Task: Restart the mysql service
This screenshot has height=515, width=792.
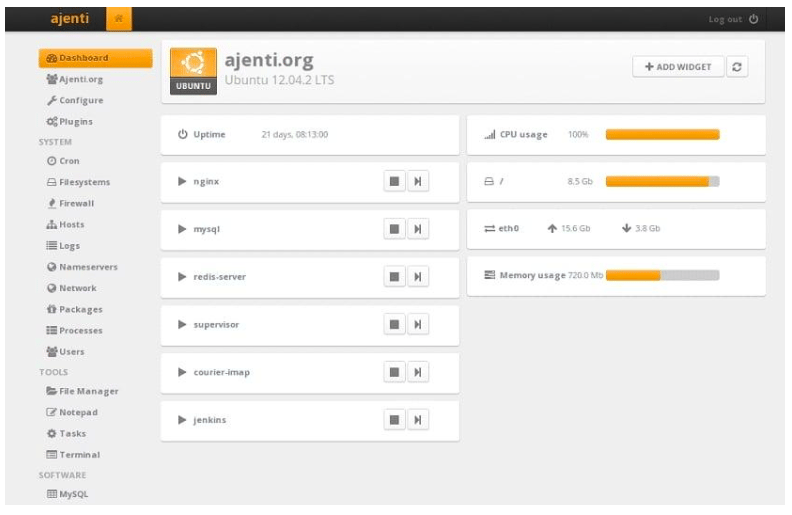Action: (x=418, y=229)
